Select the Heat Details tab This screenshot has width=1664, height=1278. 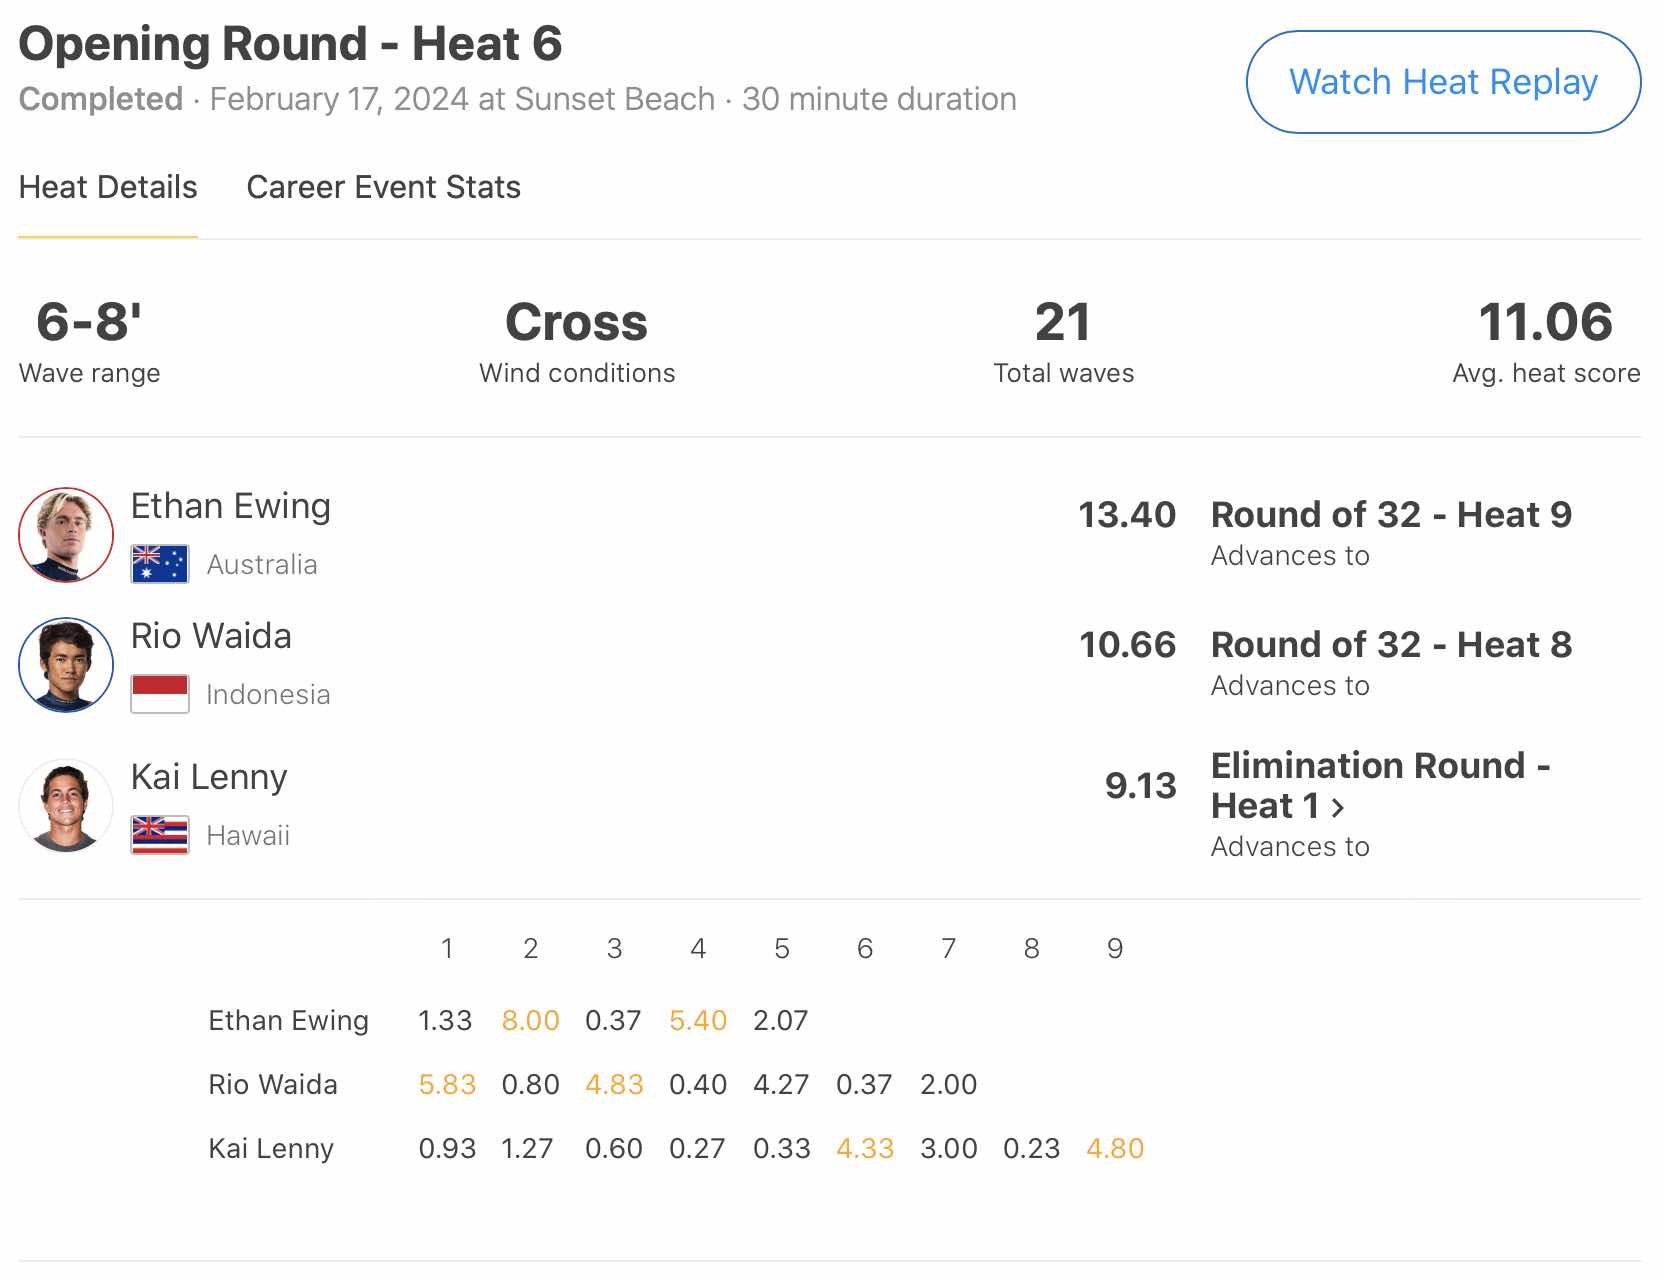pyautogui.click(x=108, y=187)
